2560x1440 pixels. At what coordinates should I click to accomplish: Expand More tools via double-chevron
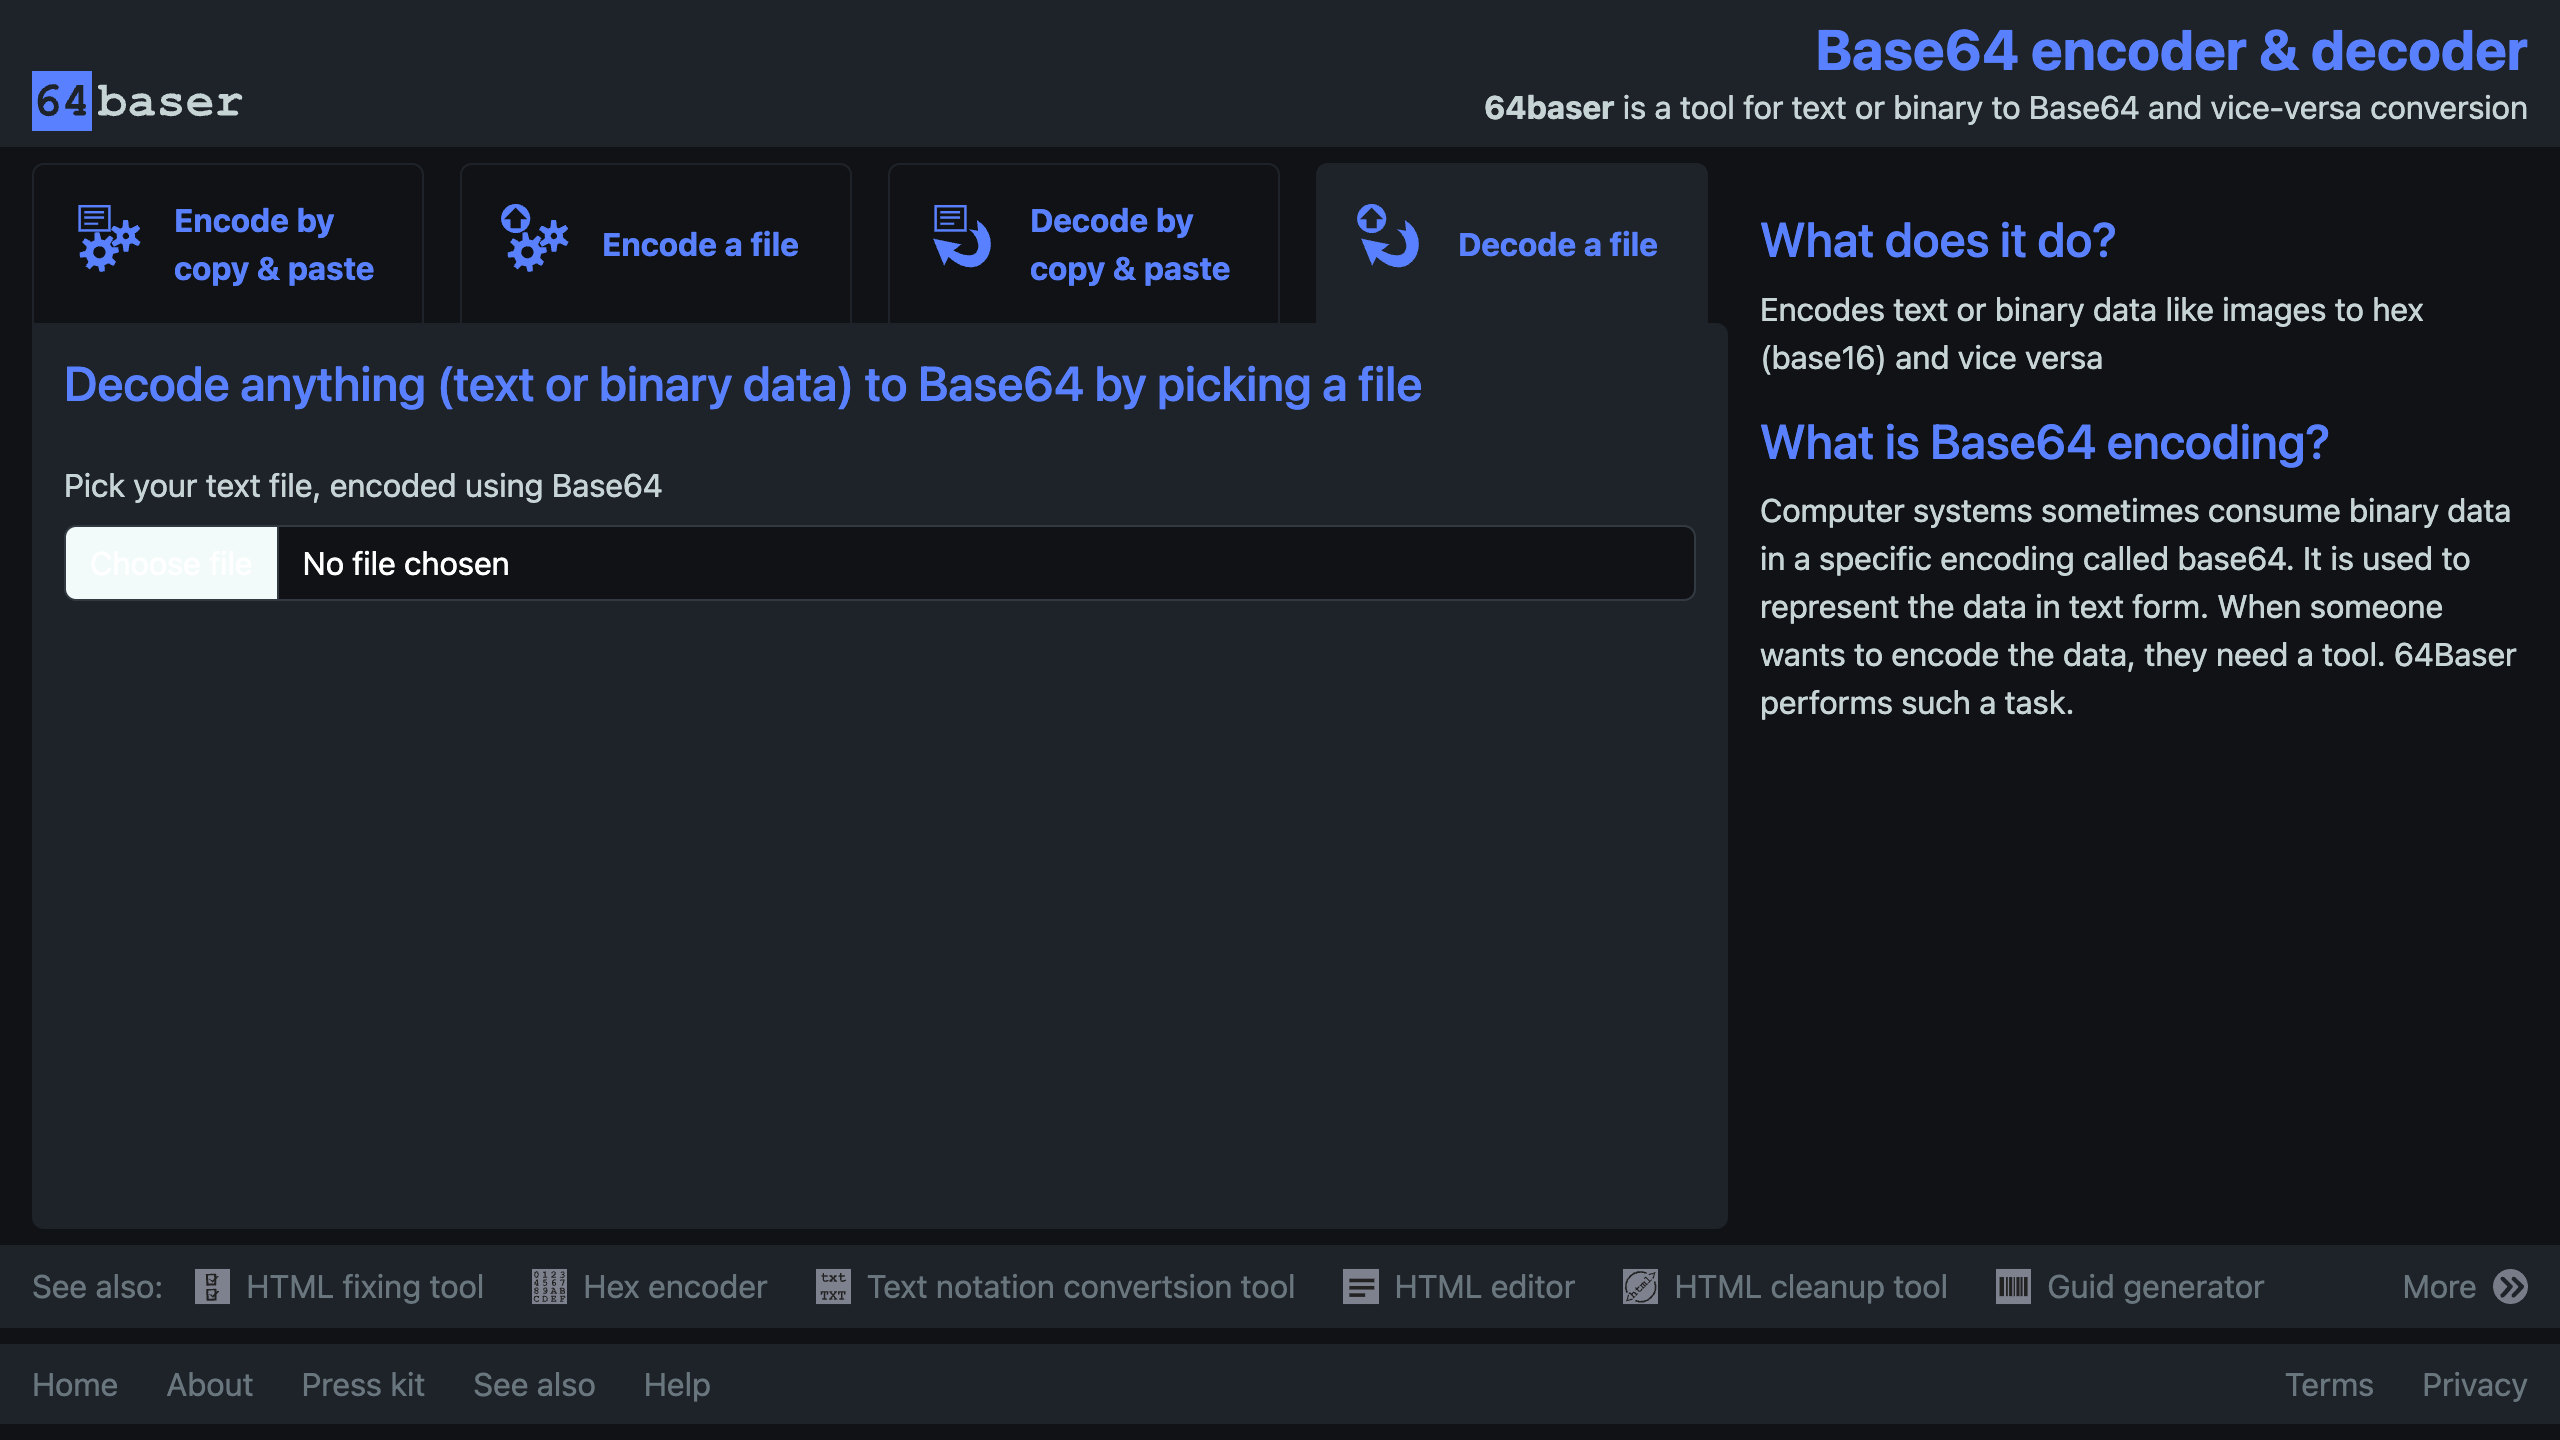point(2510,1287)
